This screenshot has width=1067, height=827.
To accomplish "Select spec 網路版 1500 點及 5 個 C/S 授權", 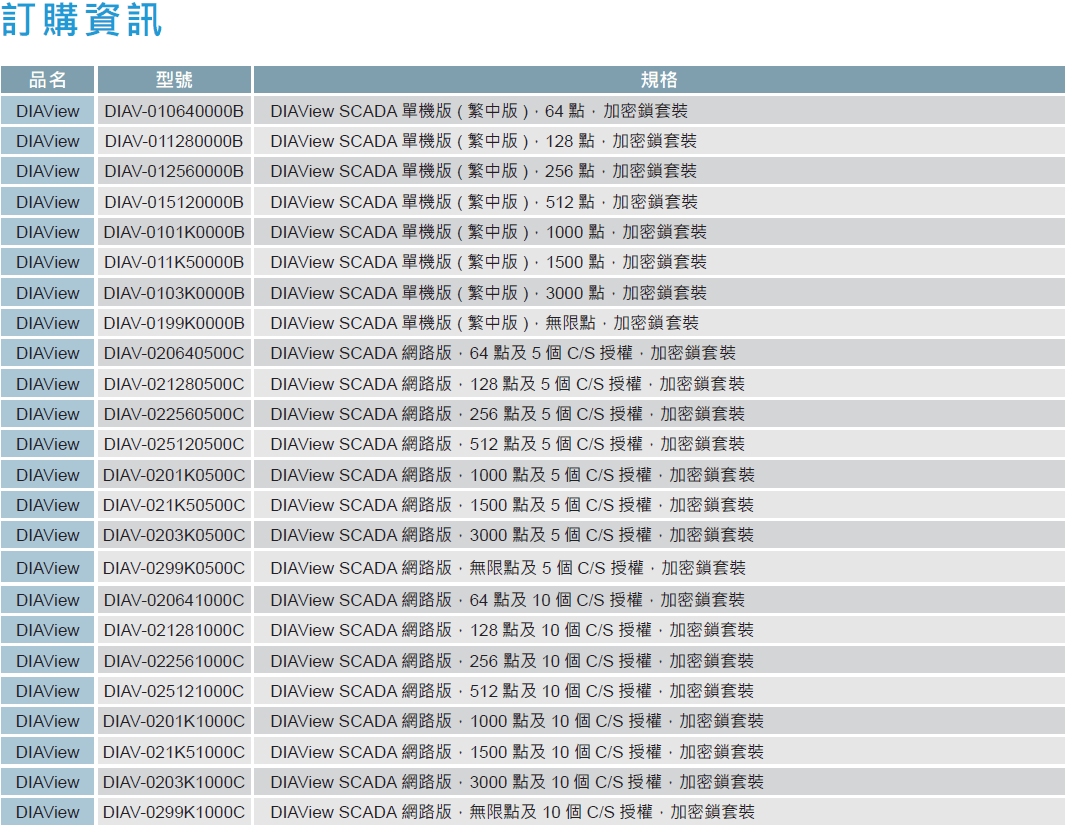I will pos(512,505).
